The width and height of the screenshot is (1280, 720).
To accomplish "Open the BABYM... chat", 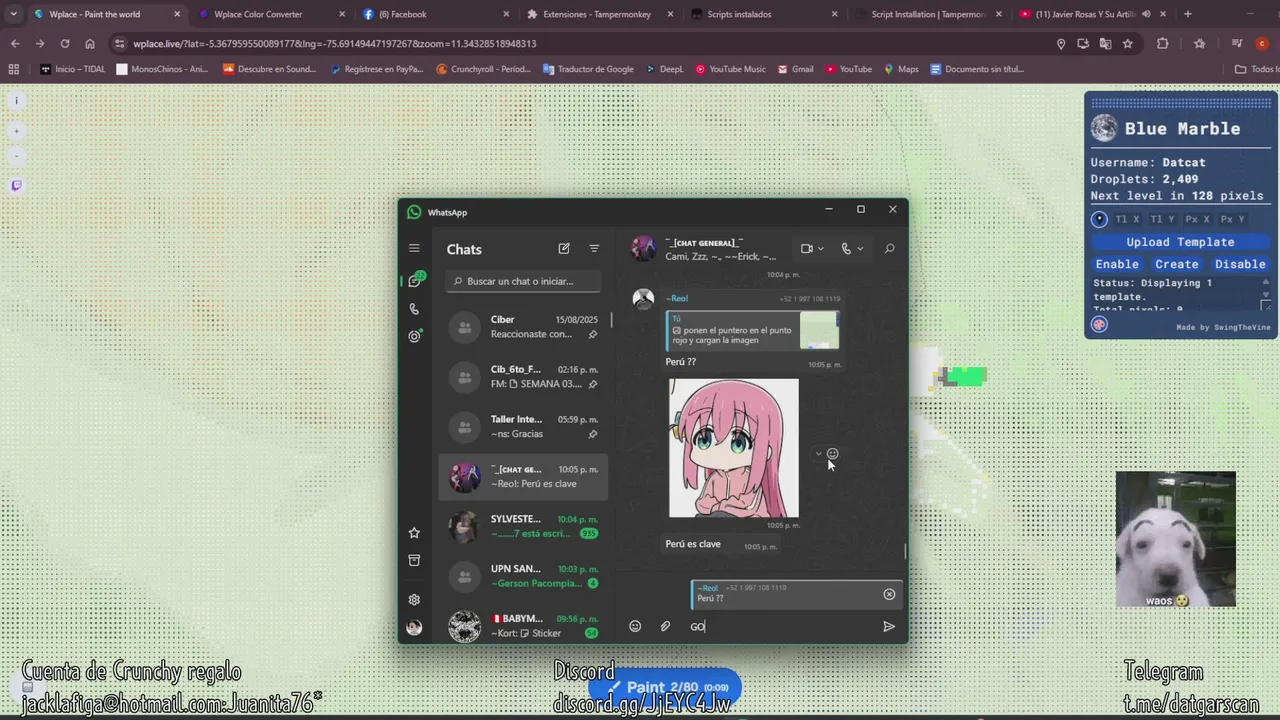I will pyautogui.click(x=523, y=625).
